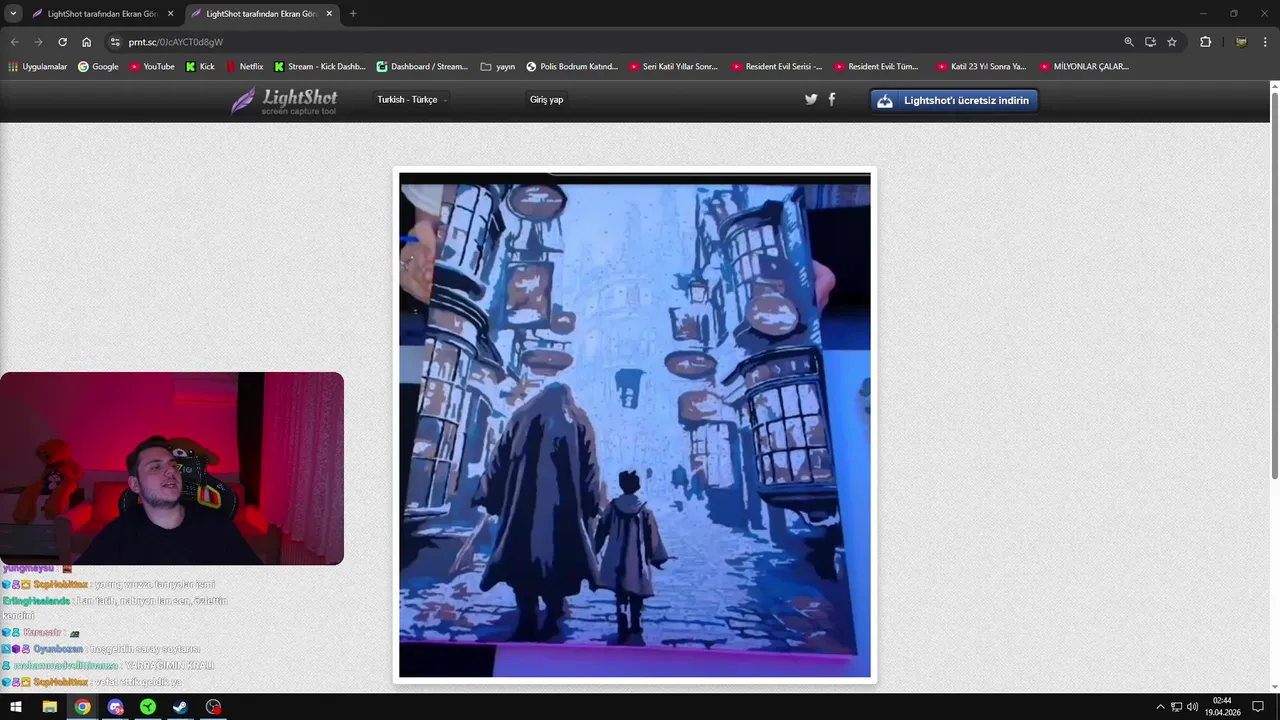Open site information icon in address bar
The height and width of the screenshot is (720, 1280).
[x=115, y=42]
